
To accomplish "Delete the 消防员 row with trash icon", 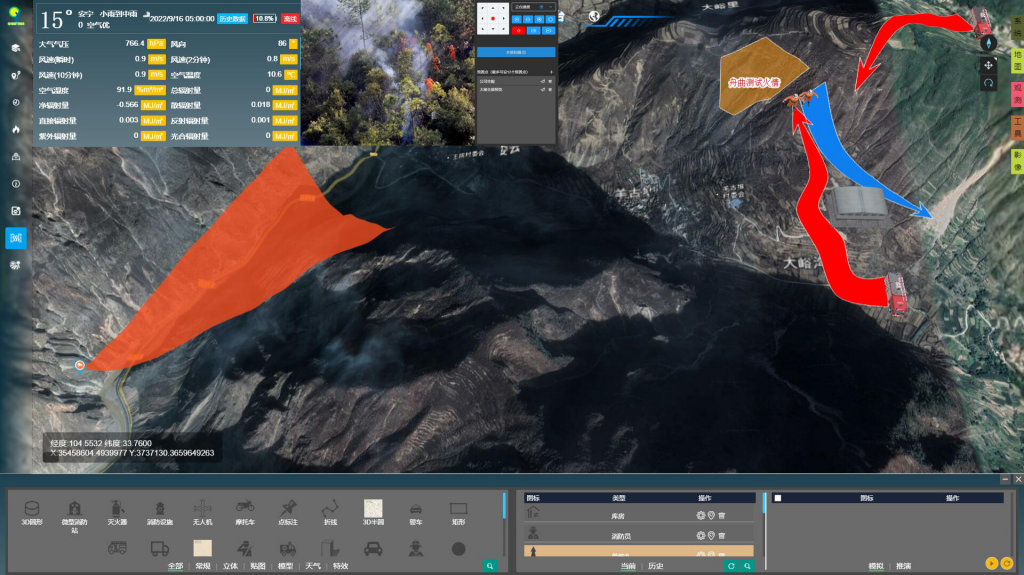I will point(722,533).
